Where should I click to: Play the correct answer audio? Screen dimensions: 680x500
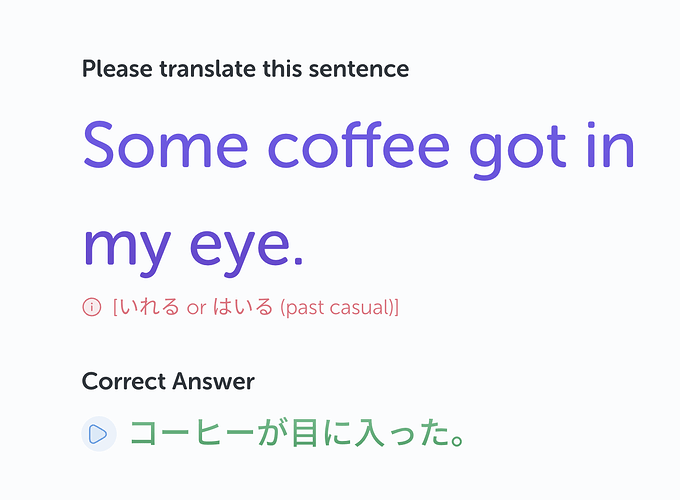coord(98,434)
